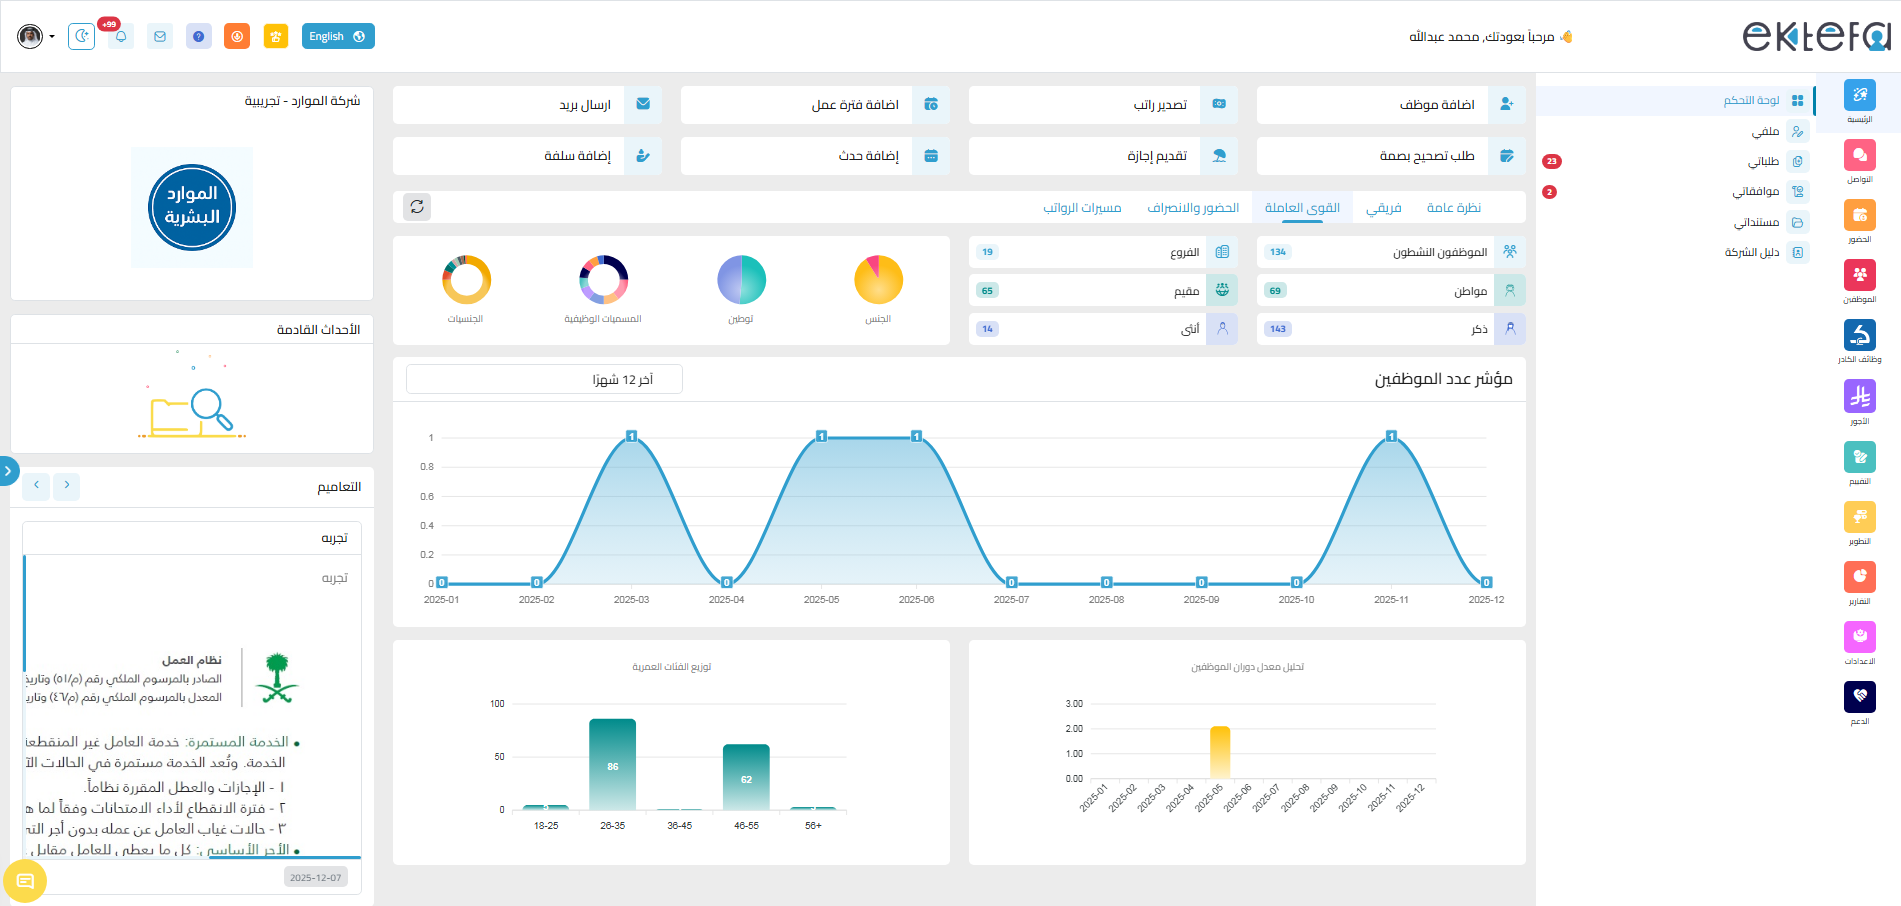Viewport: 1901px width, 906px height.
Task: Switch language using the English button
Action: [x=338, y=36]
